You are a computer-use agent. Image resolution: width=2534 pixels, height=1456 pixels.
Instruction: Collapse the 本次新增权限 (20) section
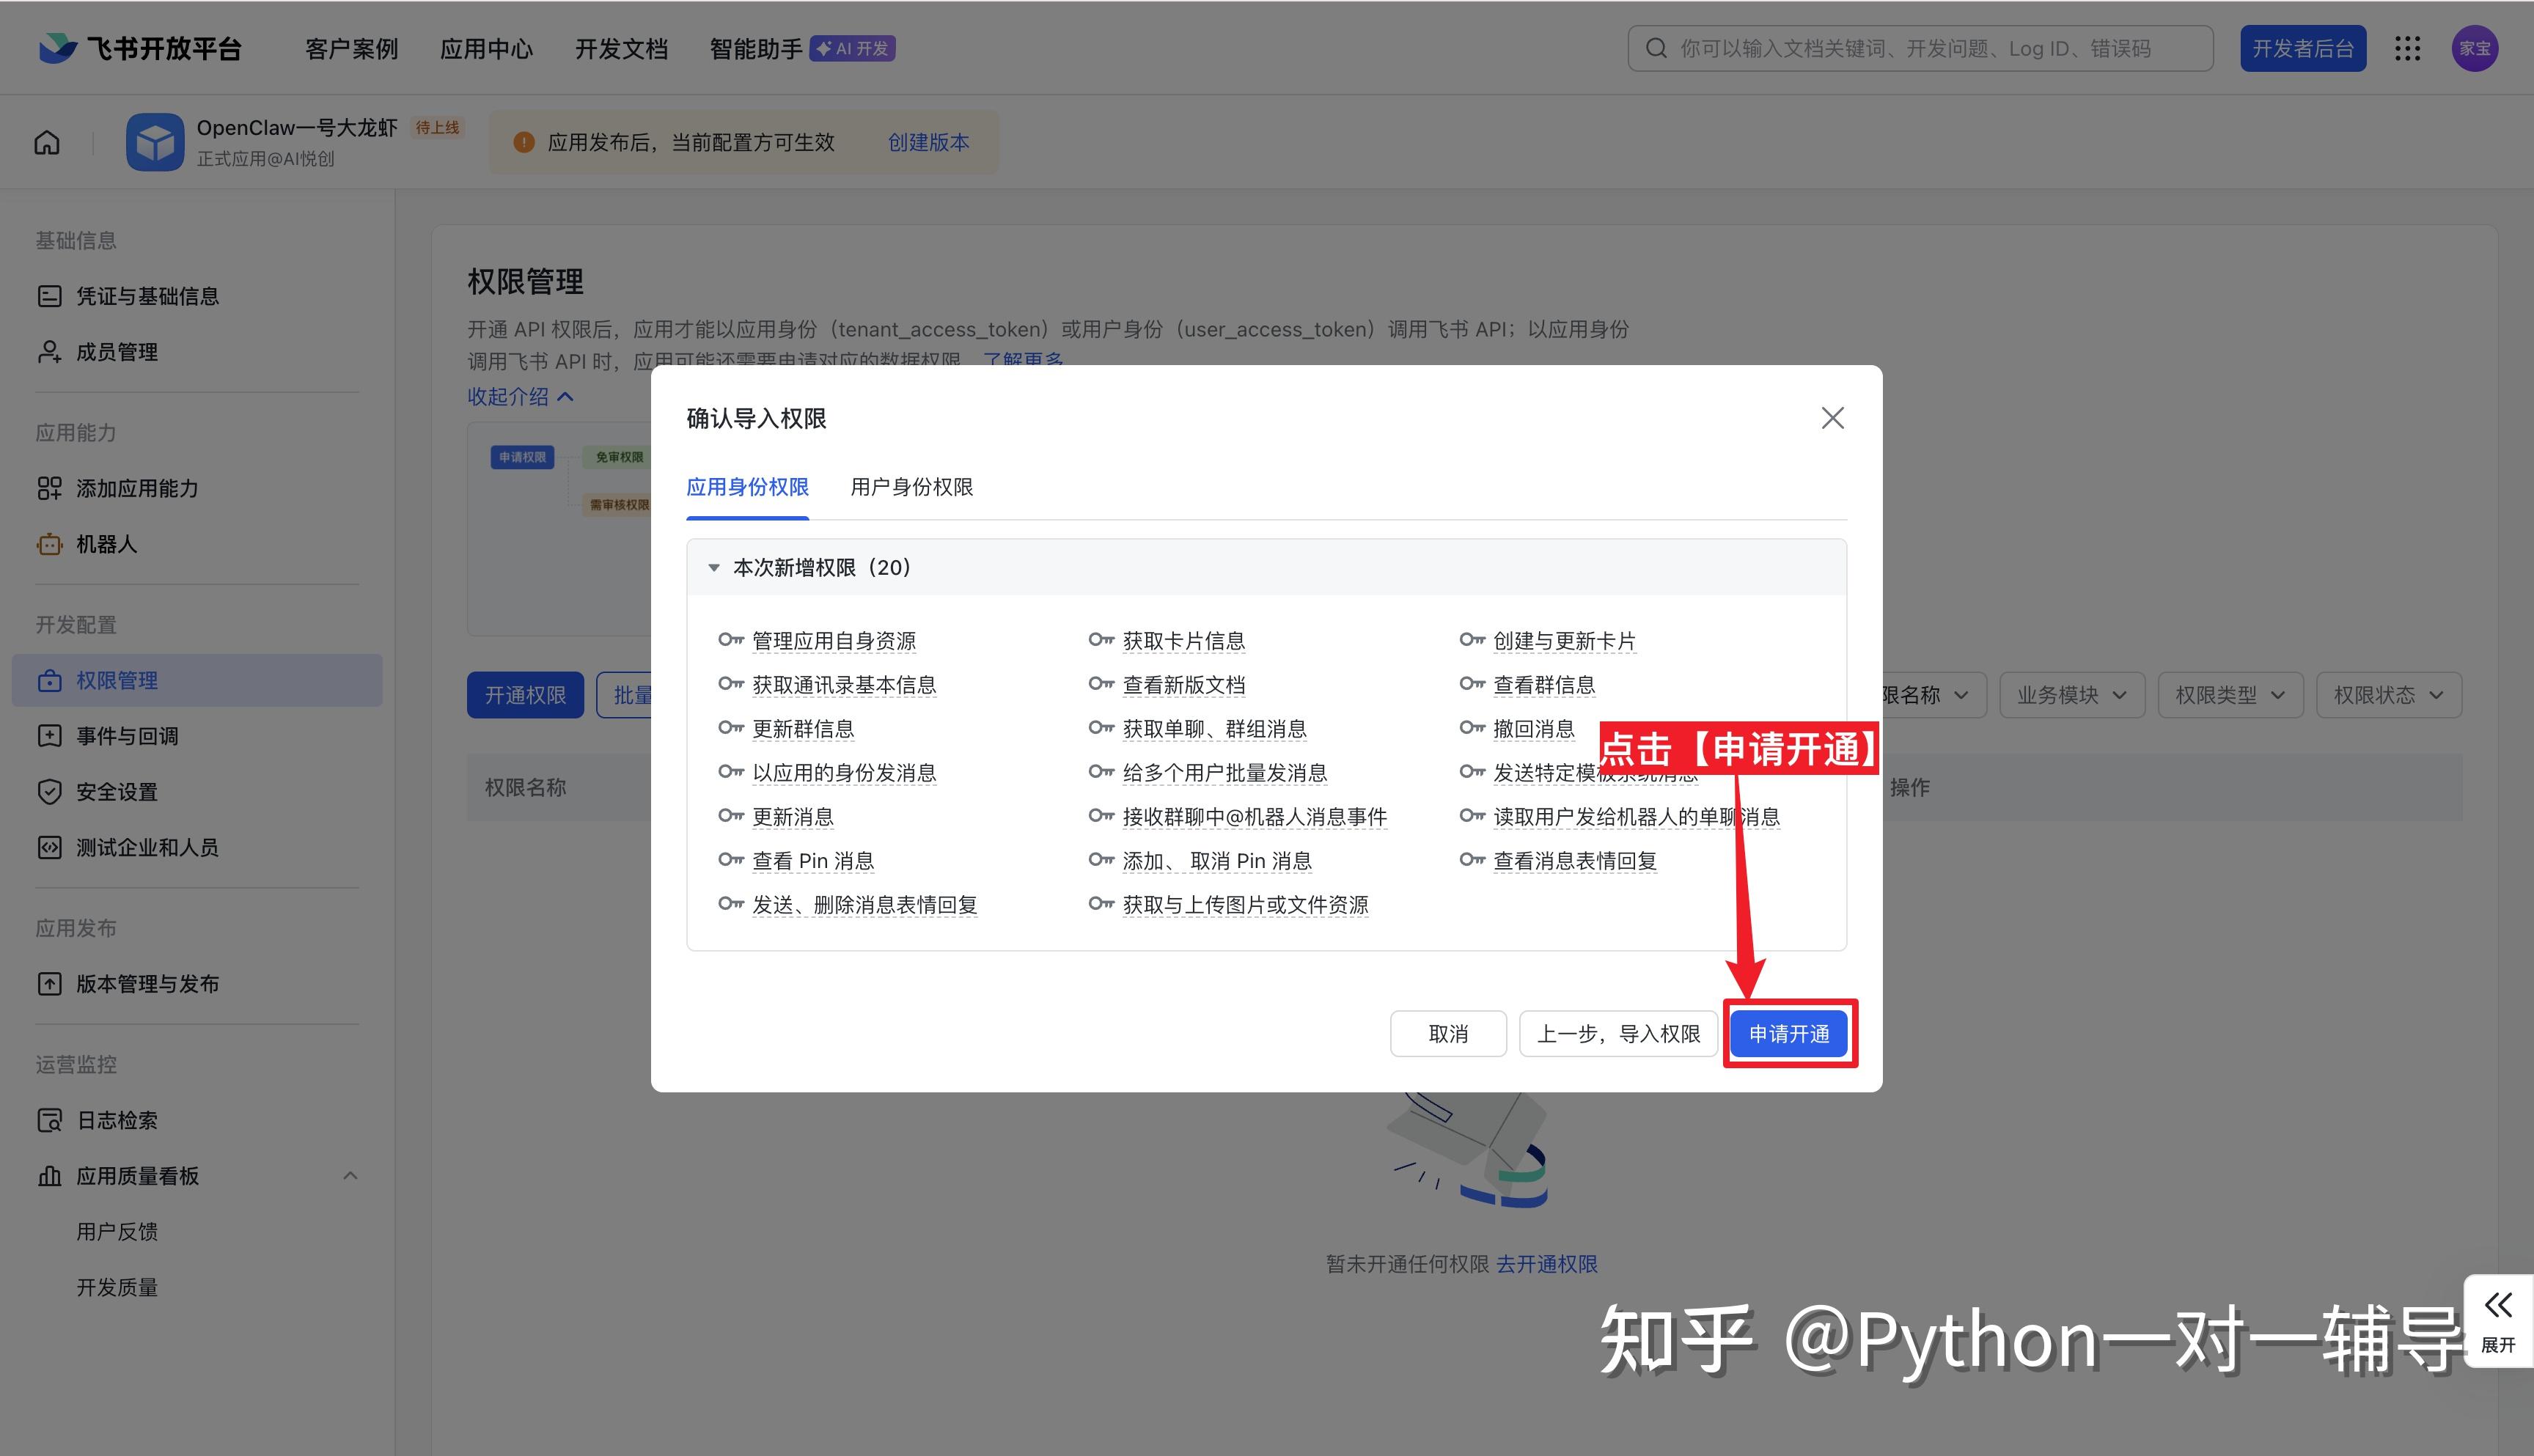point(714,568)
